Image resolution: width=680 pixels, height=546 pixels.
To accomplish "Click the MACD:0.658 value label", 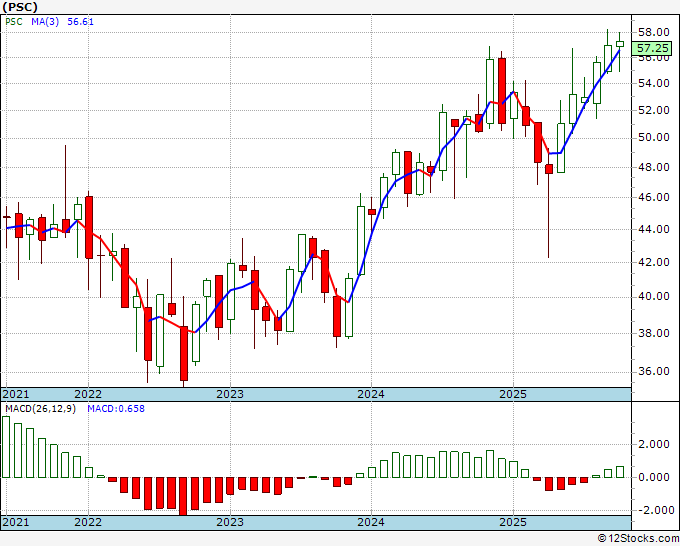I will [x=116, y=409].
